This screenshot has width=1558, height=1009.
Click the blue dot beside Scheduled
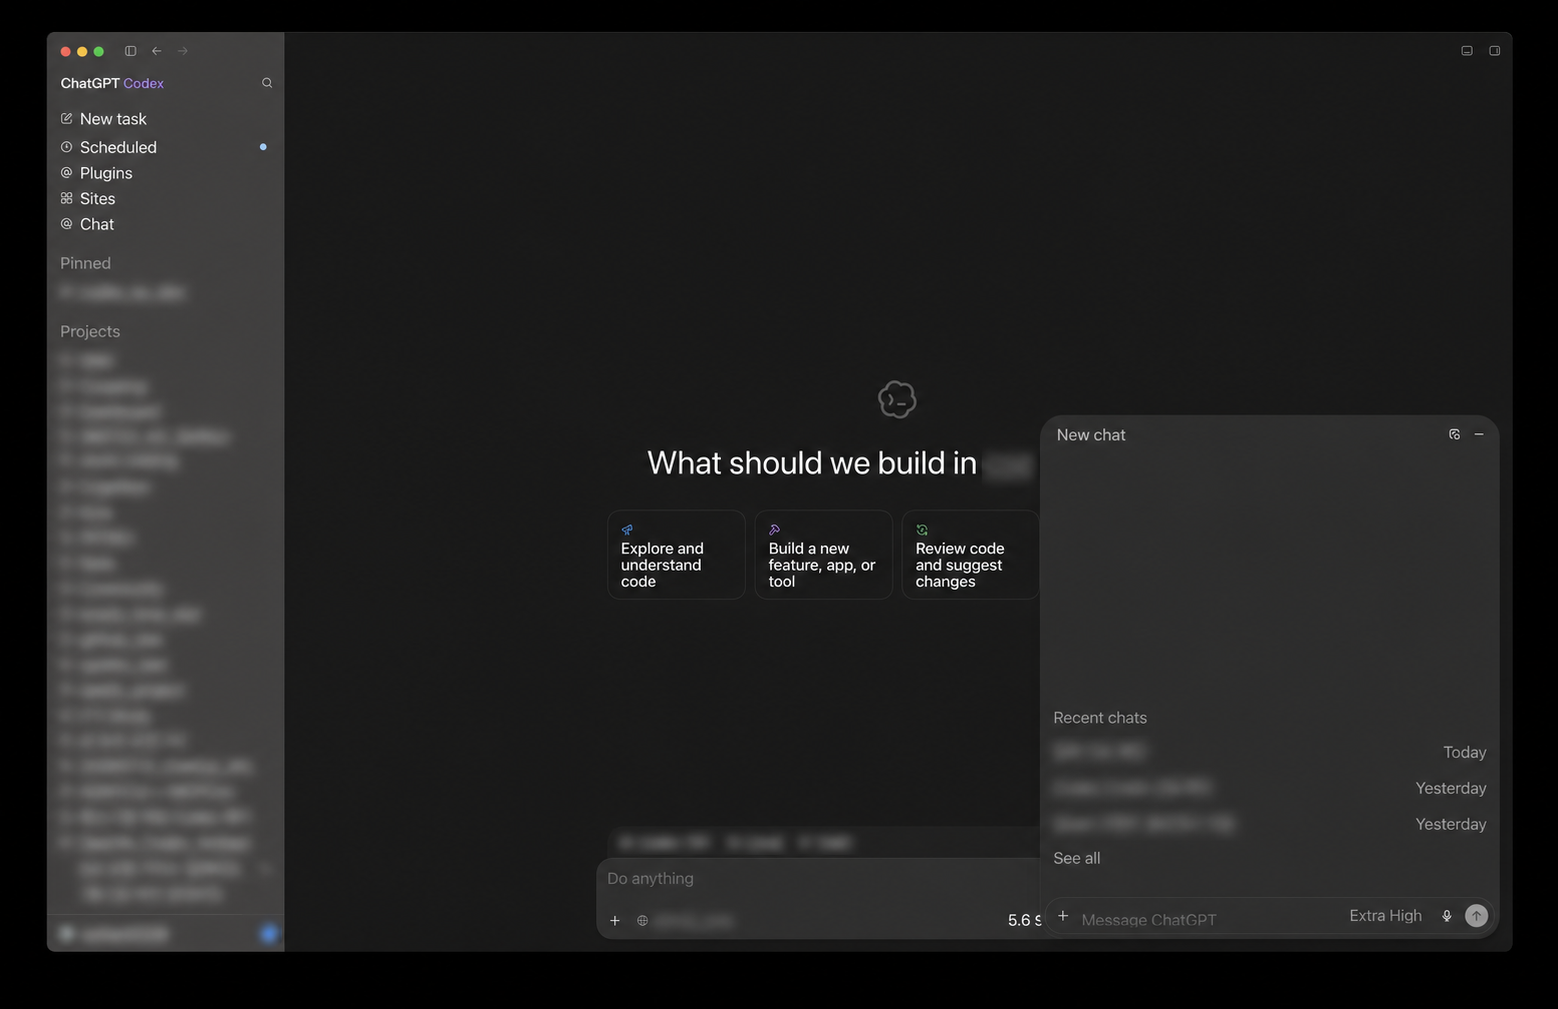point(263,147)
